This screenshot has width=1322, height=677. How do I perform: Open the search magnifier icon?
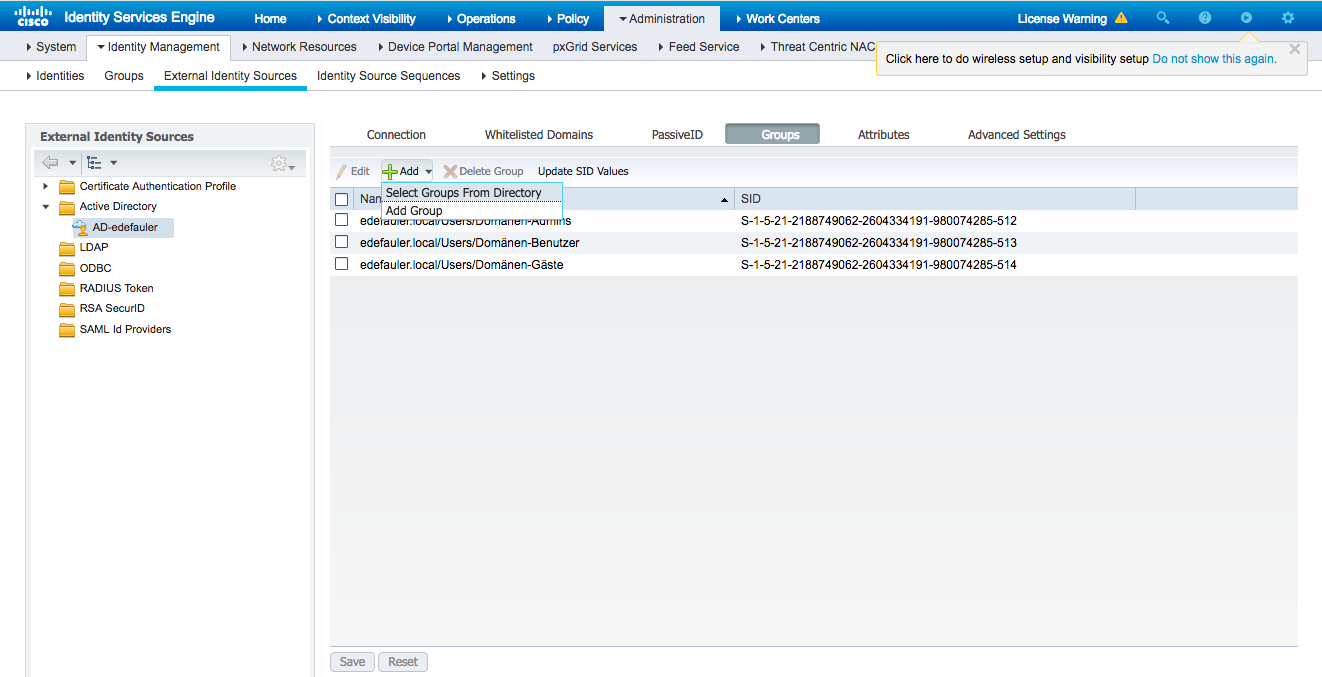(x=1162, y=18)
